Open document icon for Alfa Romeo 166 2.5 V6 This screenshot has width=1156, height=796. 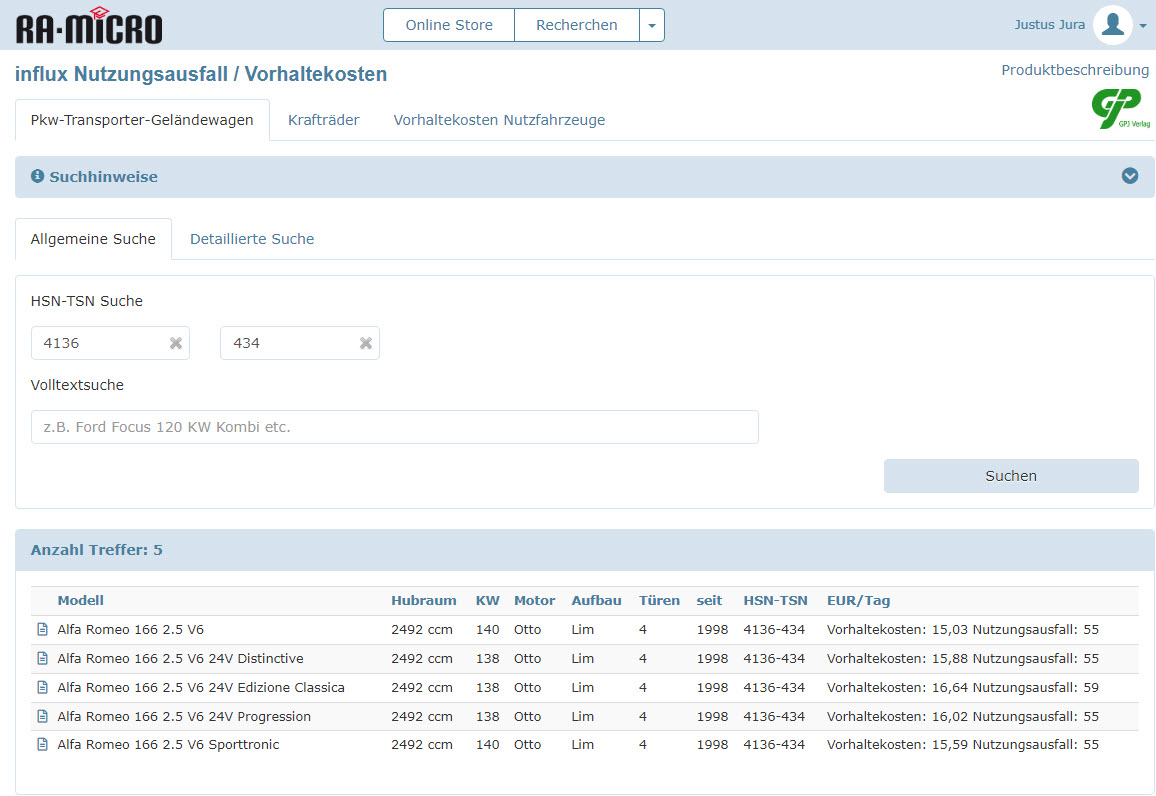pyautogui.click(x=42, y=629)
